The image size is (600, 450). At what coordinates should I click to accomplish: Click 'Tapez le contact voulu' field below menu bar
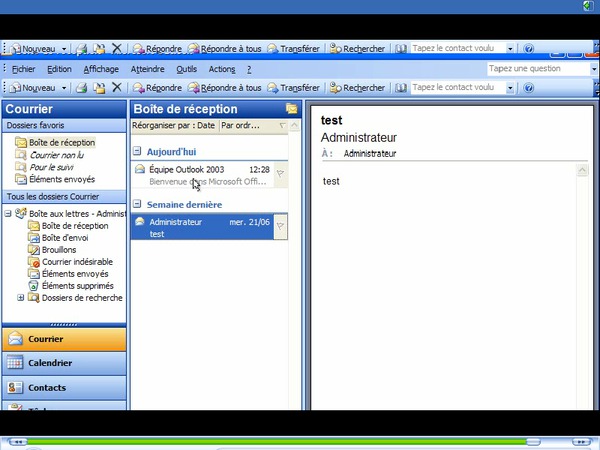[x=458, y=87]
